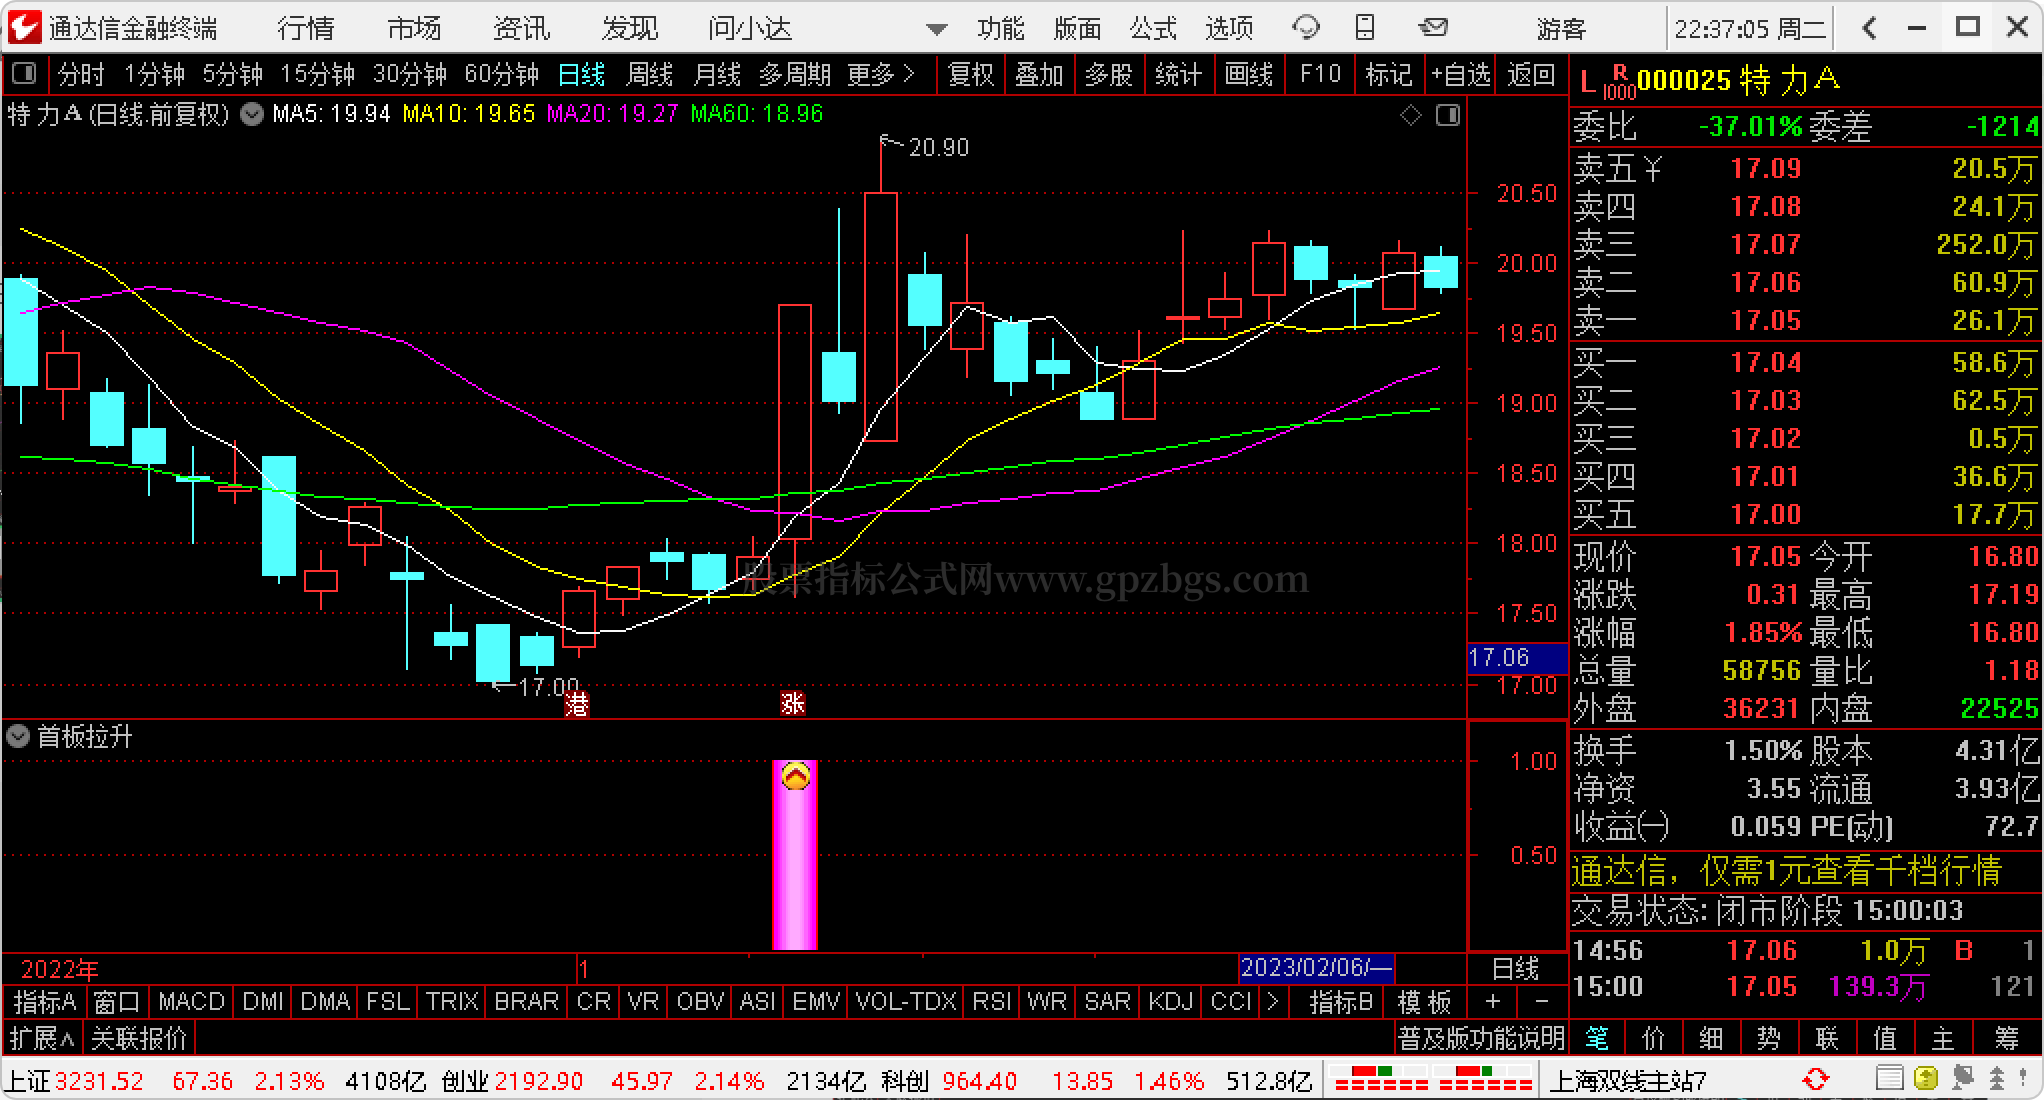Screen dimensions: 2044x1100
Task: Click the list window icon in status bar
Action: coord(1888,1079)
